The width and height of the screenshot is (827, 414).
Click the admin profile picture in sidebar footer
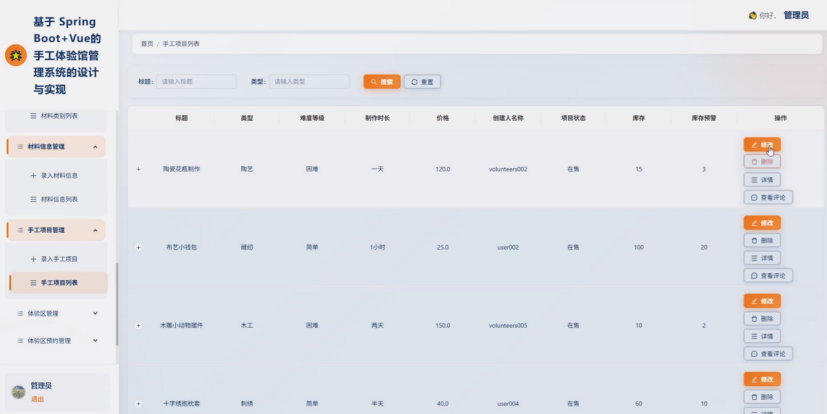coord(18,392)
